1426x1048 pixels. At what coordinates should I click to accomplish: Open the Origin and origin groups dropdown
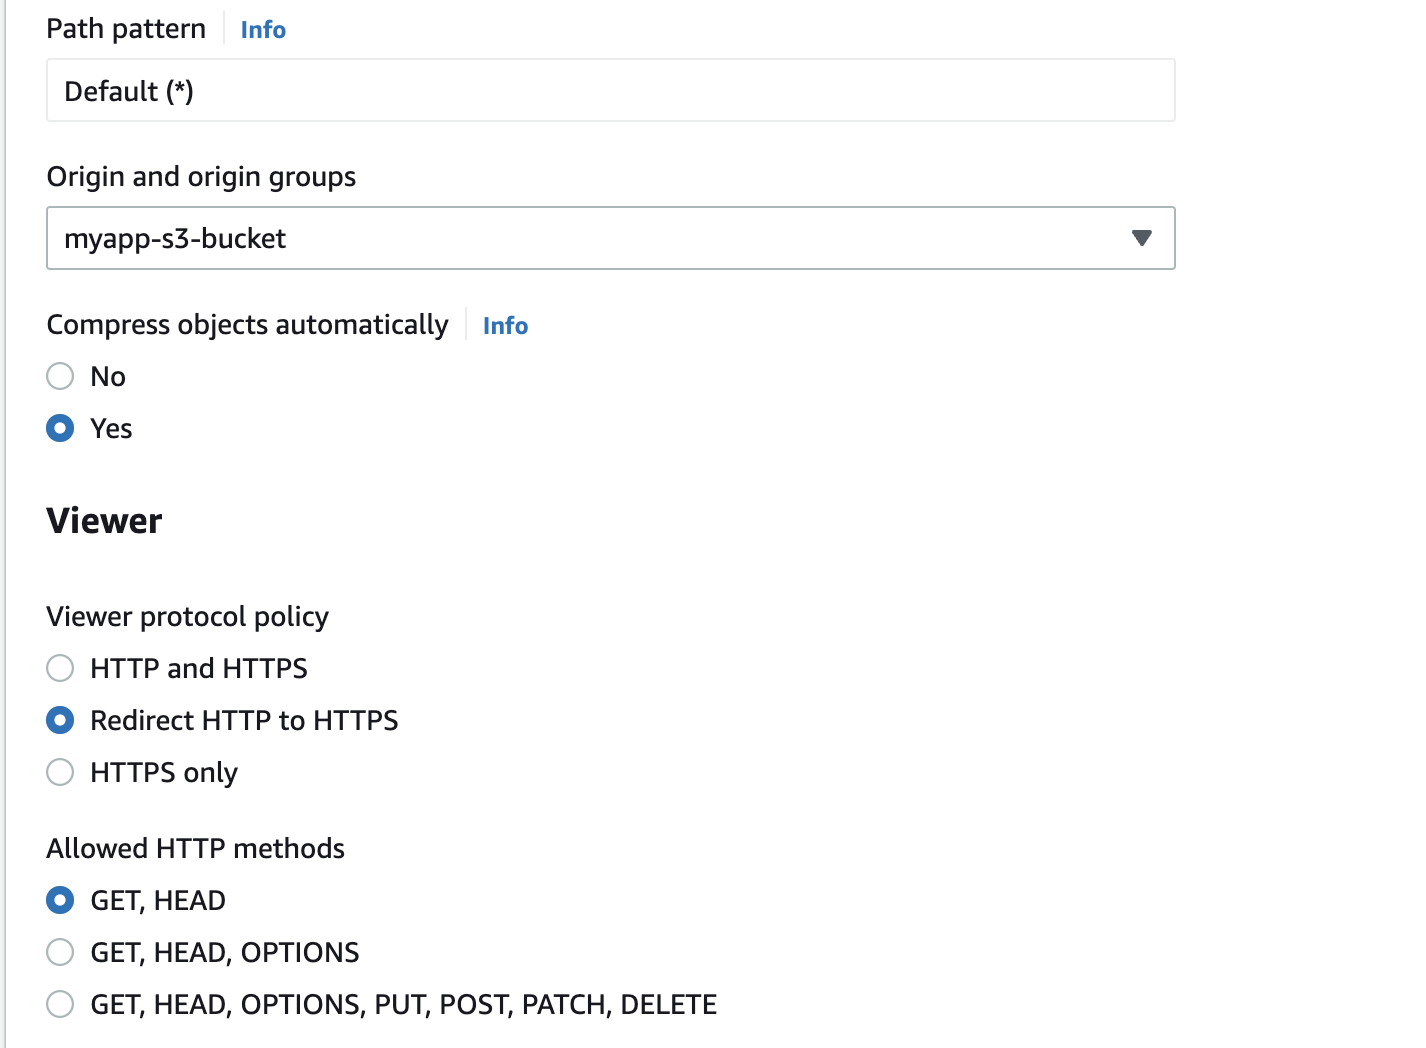(x=611, y=238)
